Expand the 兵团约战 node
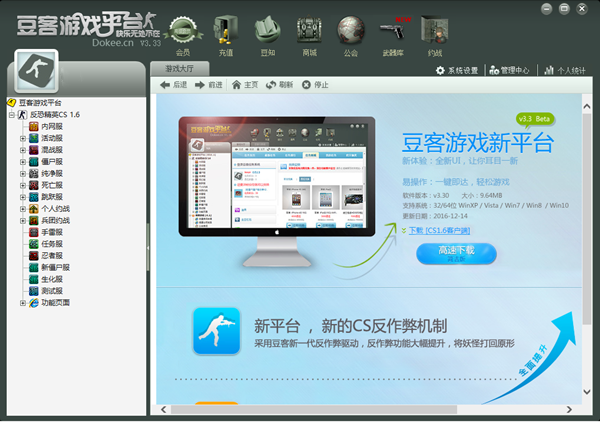The width and height of the screenshot is (600, 422). point(23,221)
